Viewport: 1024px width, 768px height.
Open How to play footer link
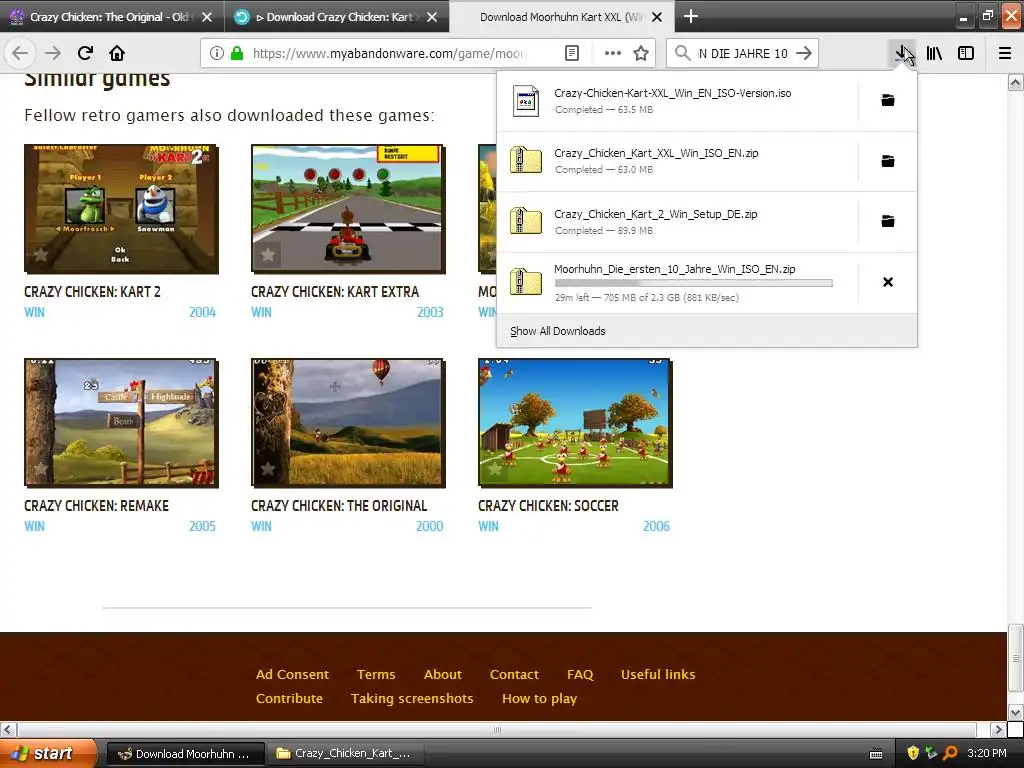pyautogui.click(x=539, y=699)
